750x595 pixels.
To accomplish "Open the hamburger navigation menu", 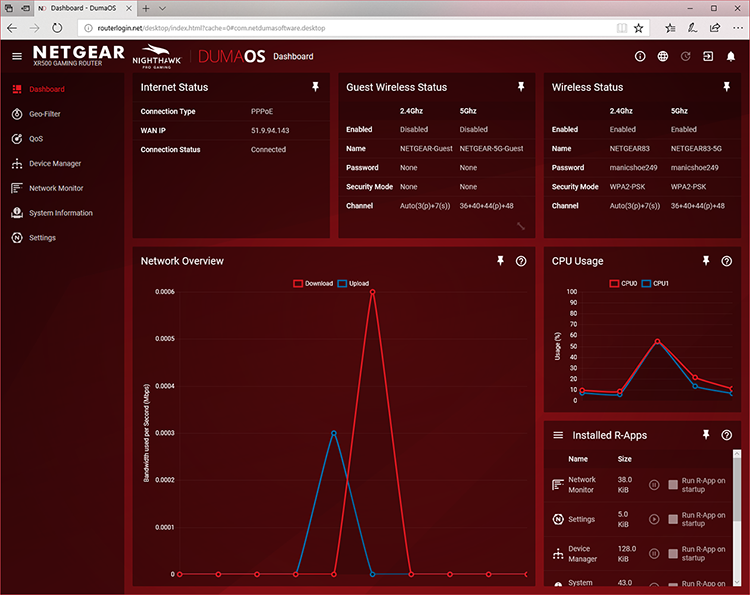I will click(x=17, y=56).
